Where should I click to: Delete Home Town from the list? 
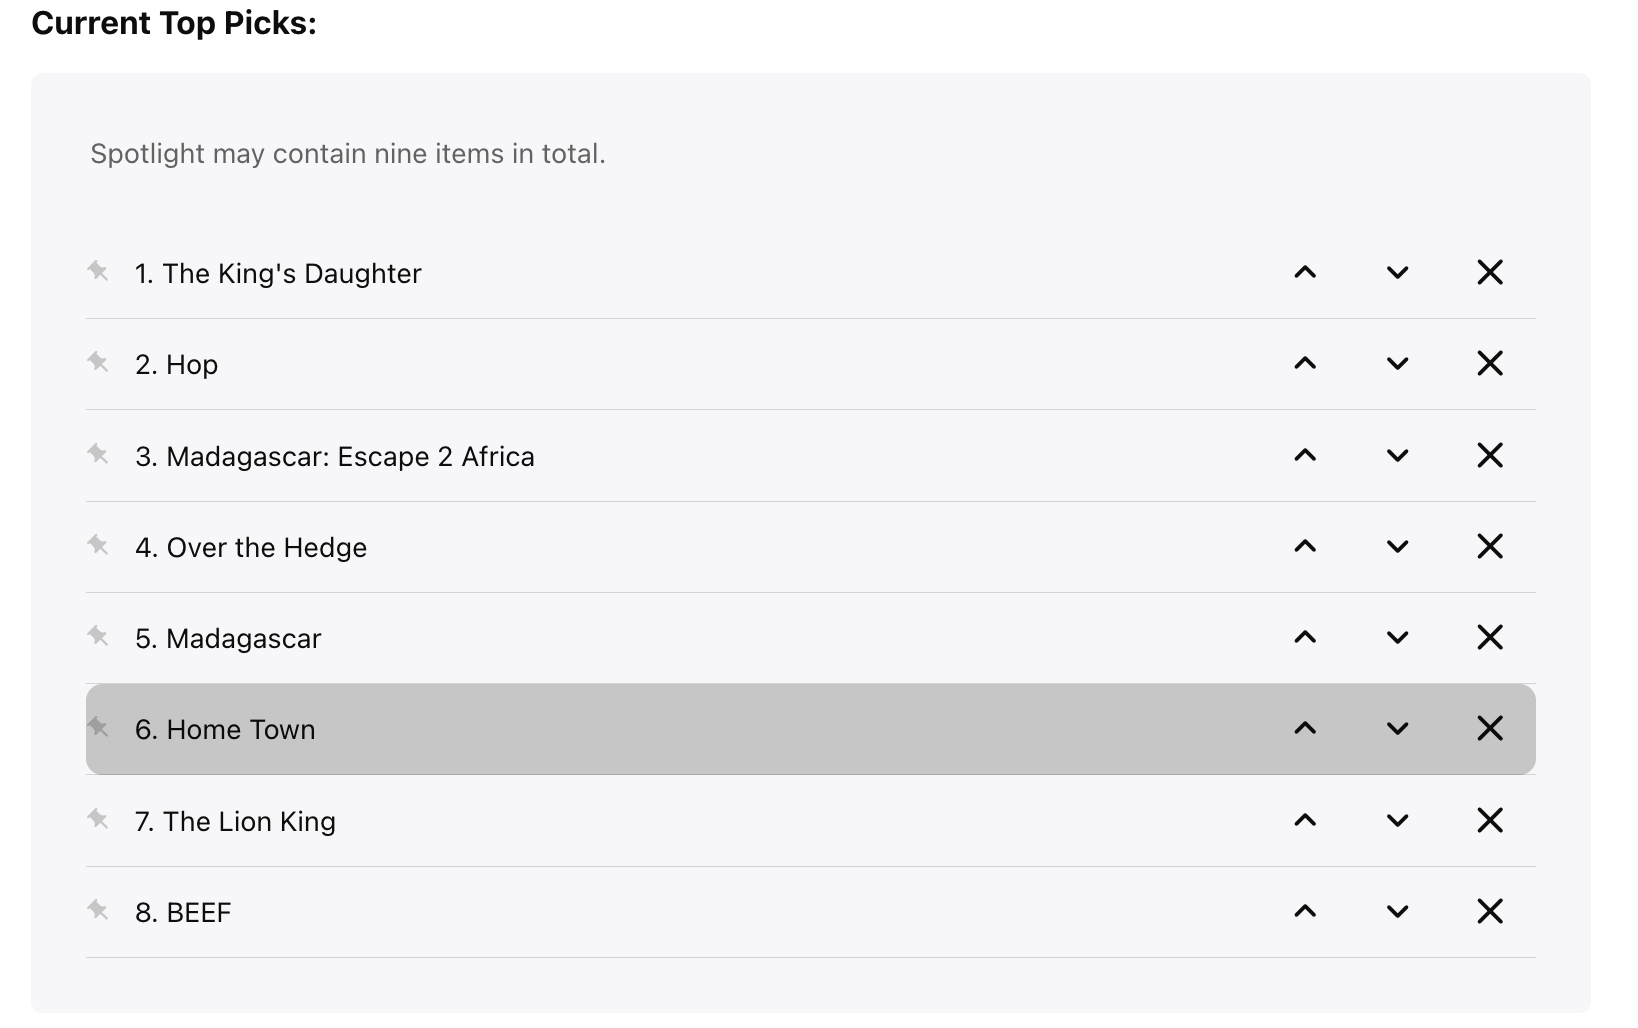1489,729
